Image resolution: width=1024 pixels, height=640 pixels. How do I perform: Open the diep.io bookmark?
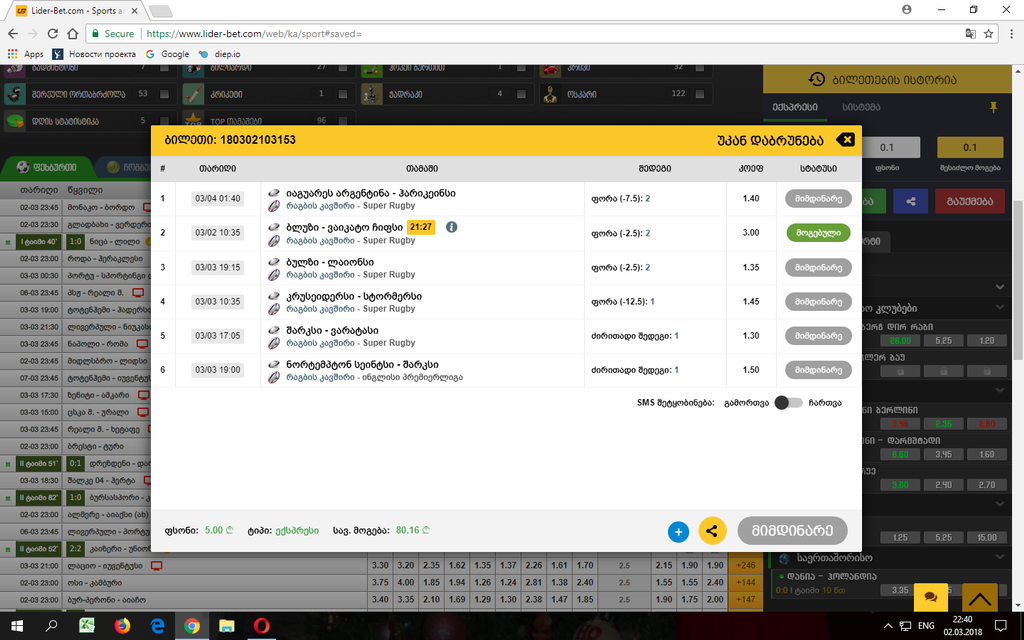220,54
